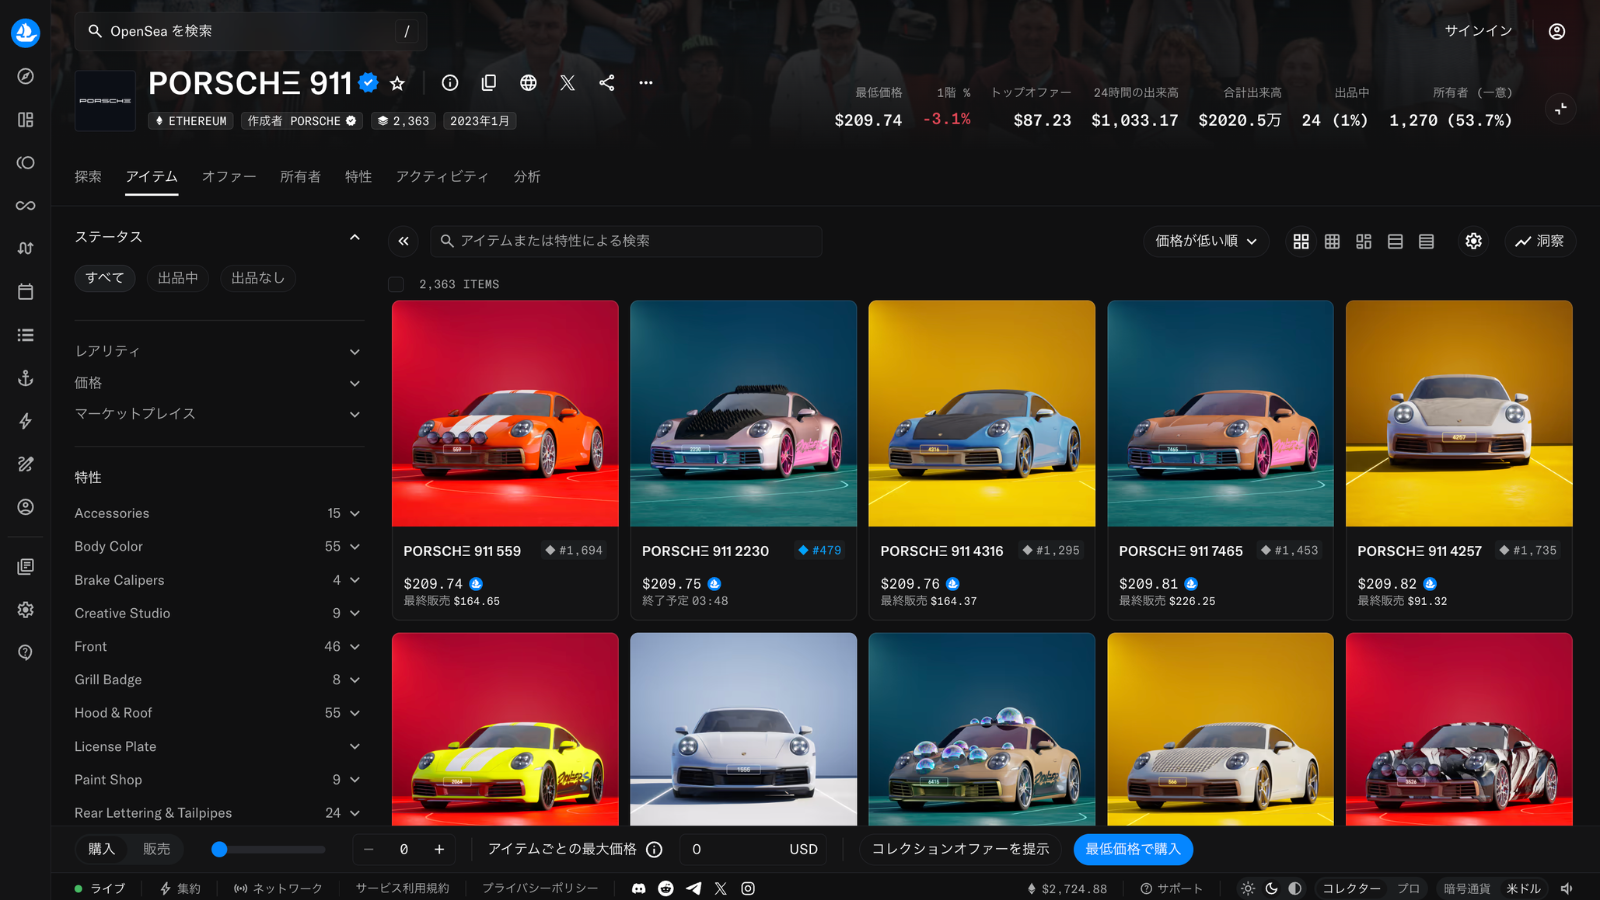Click コレクションオファーを提示 button
This screenshot has height=900, width=1600.
[960, 849]
